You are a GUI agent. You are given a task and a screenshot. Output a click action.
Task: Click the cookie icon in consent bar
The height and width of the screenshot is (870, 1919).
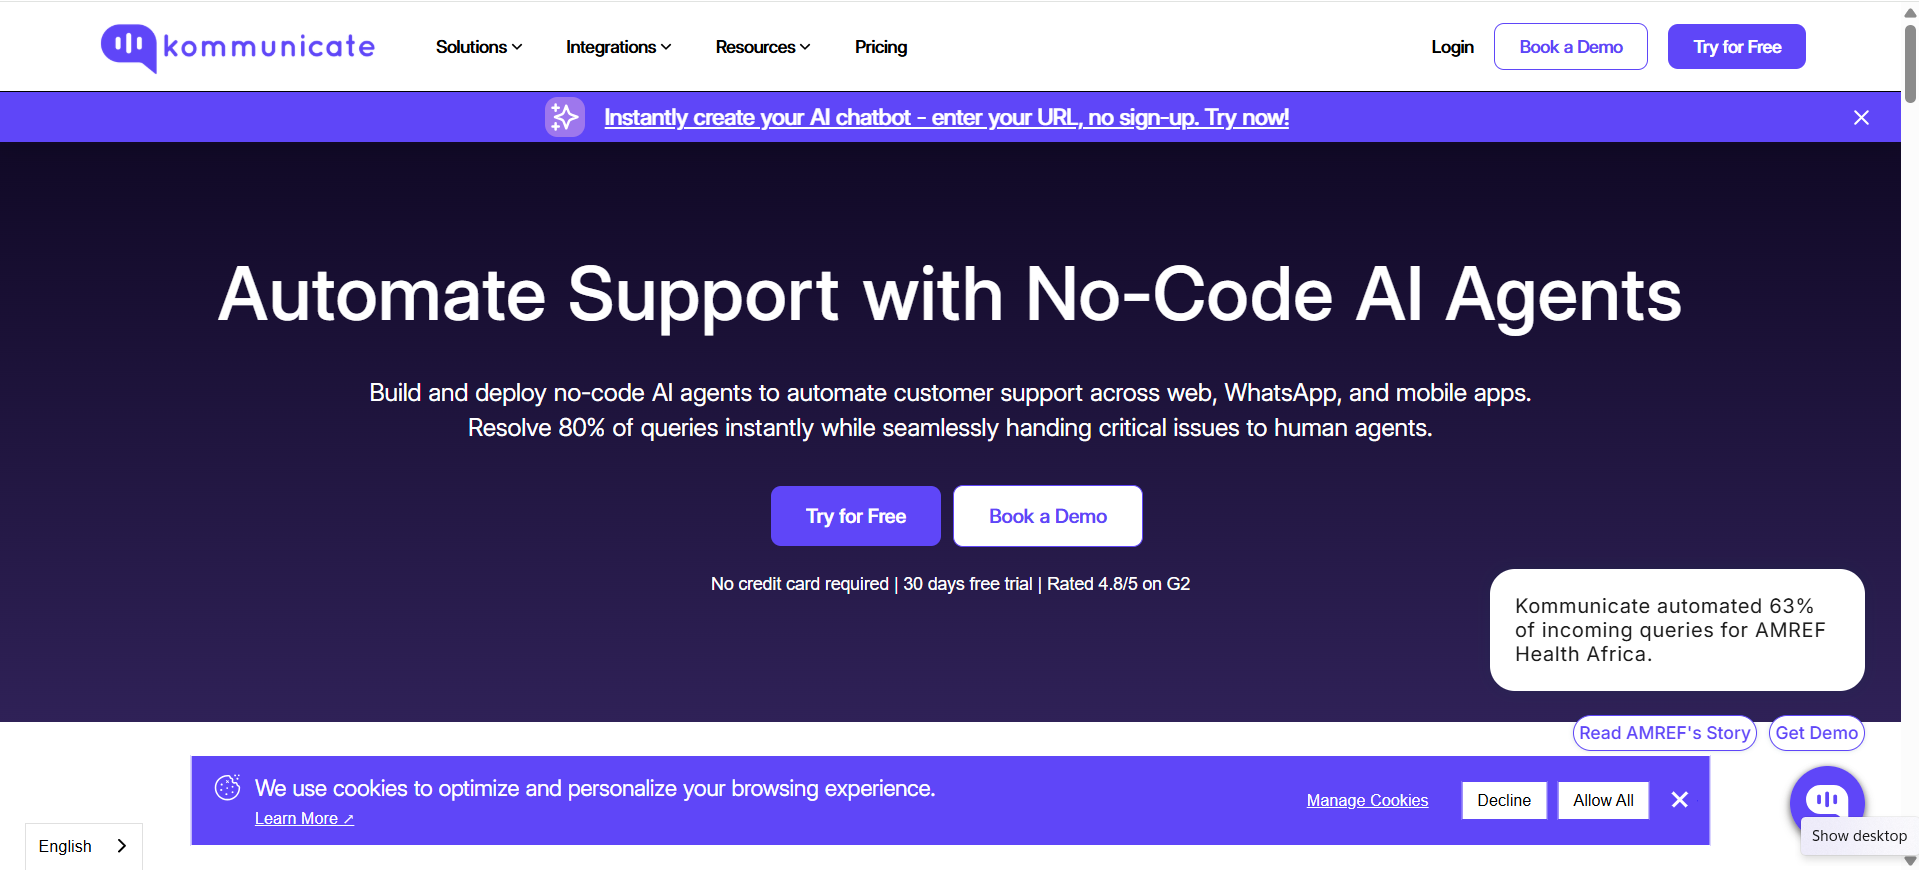pyautogui.click(x=228, y=788)
